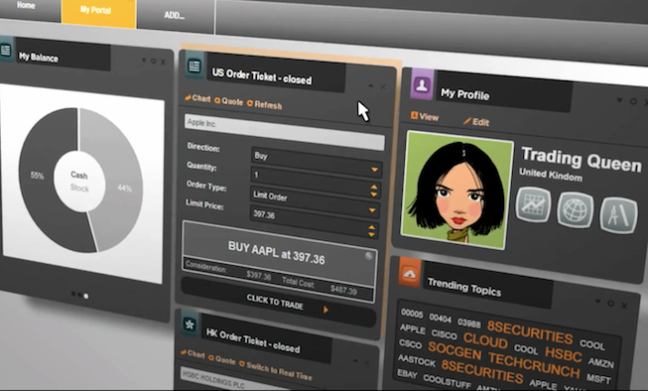Adjust Quantity using its stepper arrows

coord(374,190)
